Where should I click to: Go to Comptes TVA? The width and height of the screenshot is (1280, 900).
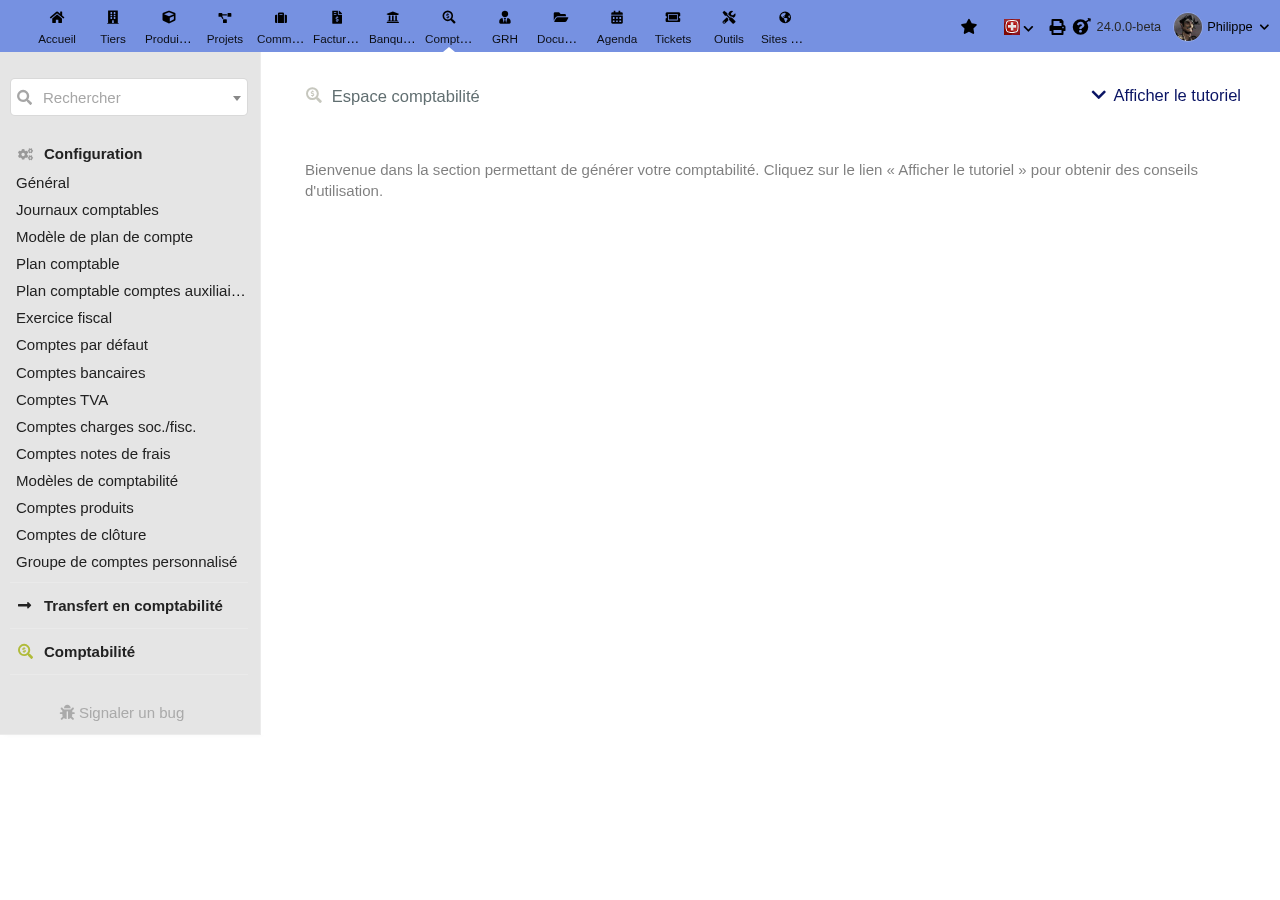coord(62,399)
